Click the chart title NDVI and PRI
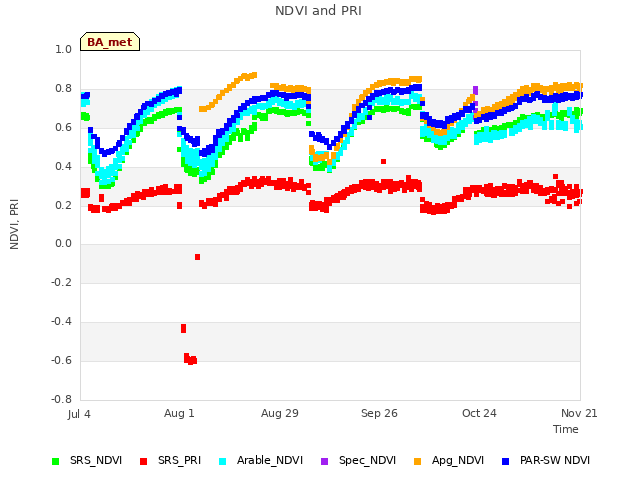Image resolution: width=640 pixels, height=480 pixels. [318, 10]
